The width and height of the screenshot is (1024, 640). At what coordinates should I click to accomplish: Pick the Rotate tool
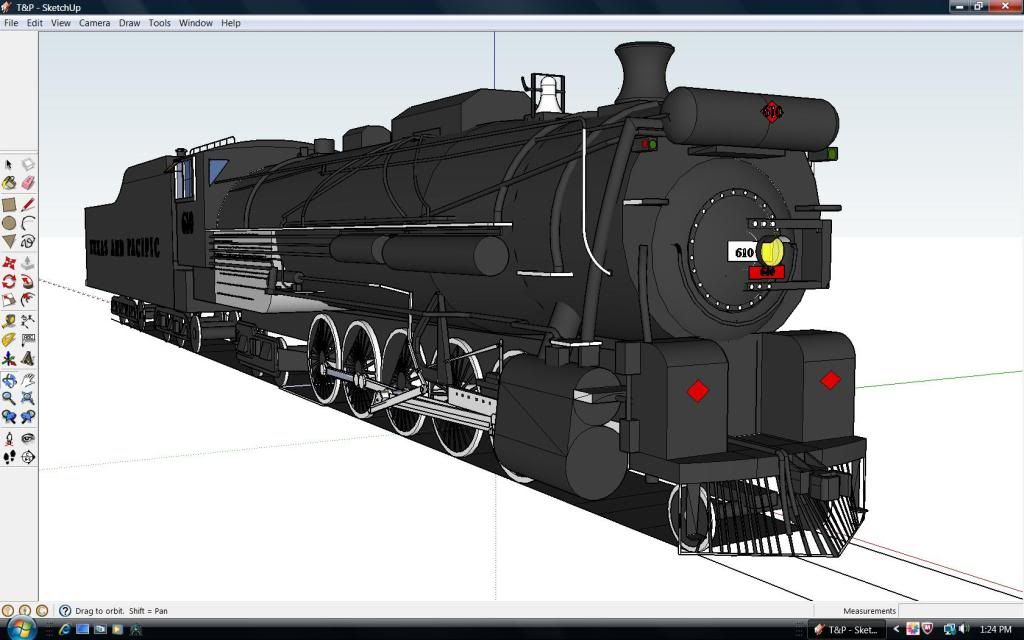(8, 281)
